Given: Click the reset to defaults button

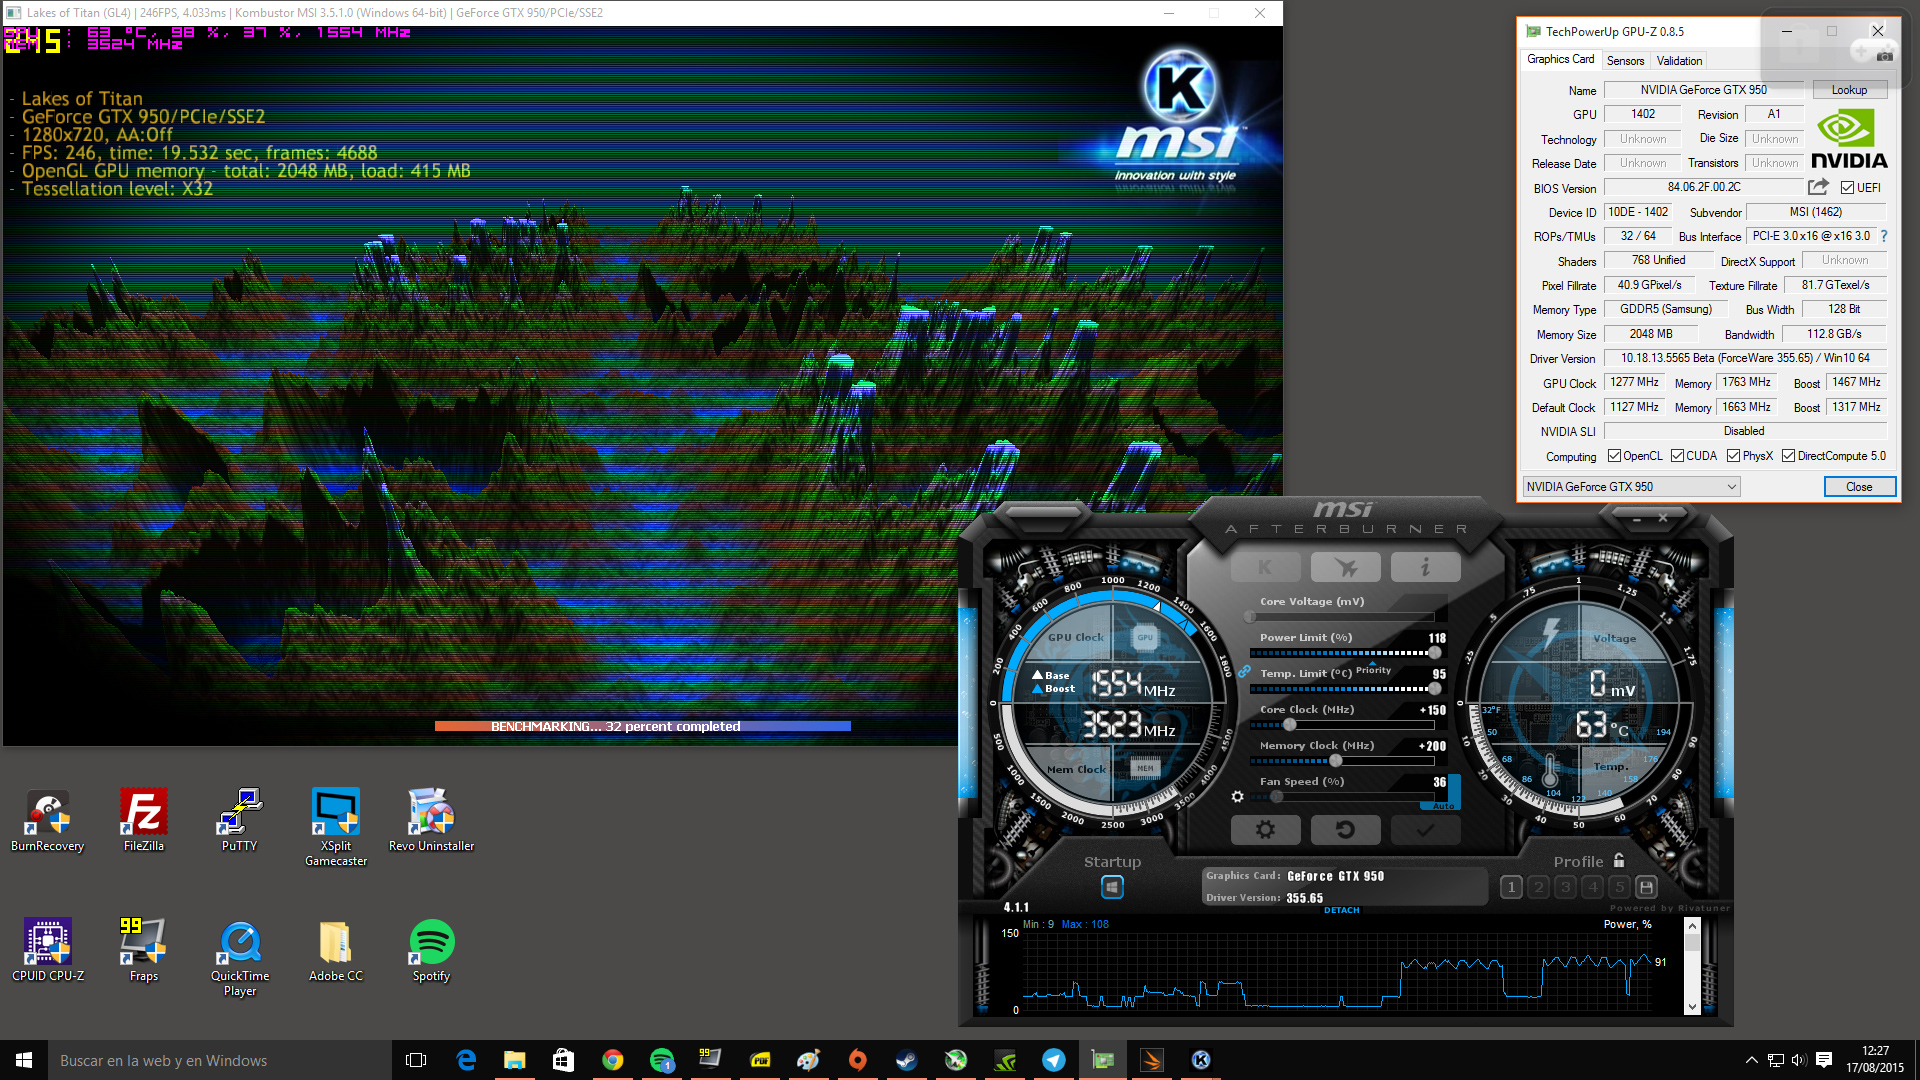Looking at the screenshot, I should [1345, 829].
